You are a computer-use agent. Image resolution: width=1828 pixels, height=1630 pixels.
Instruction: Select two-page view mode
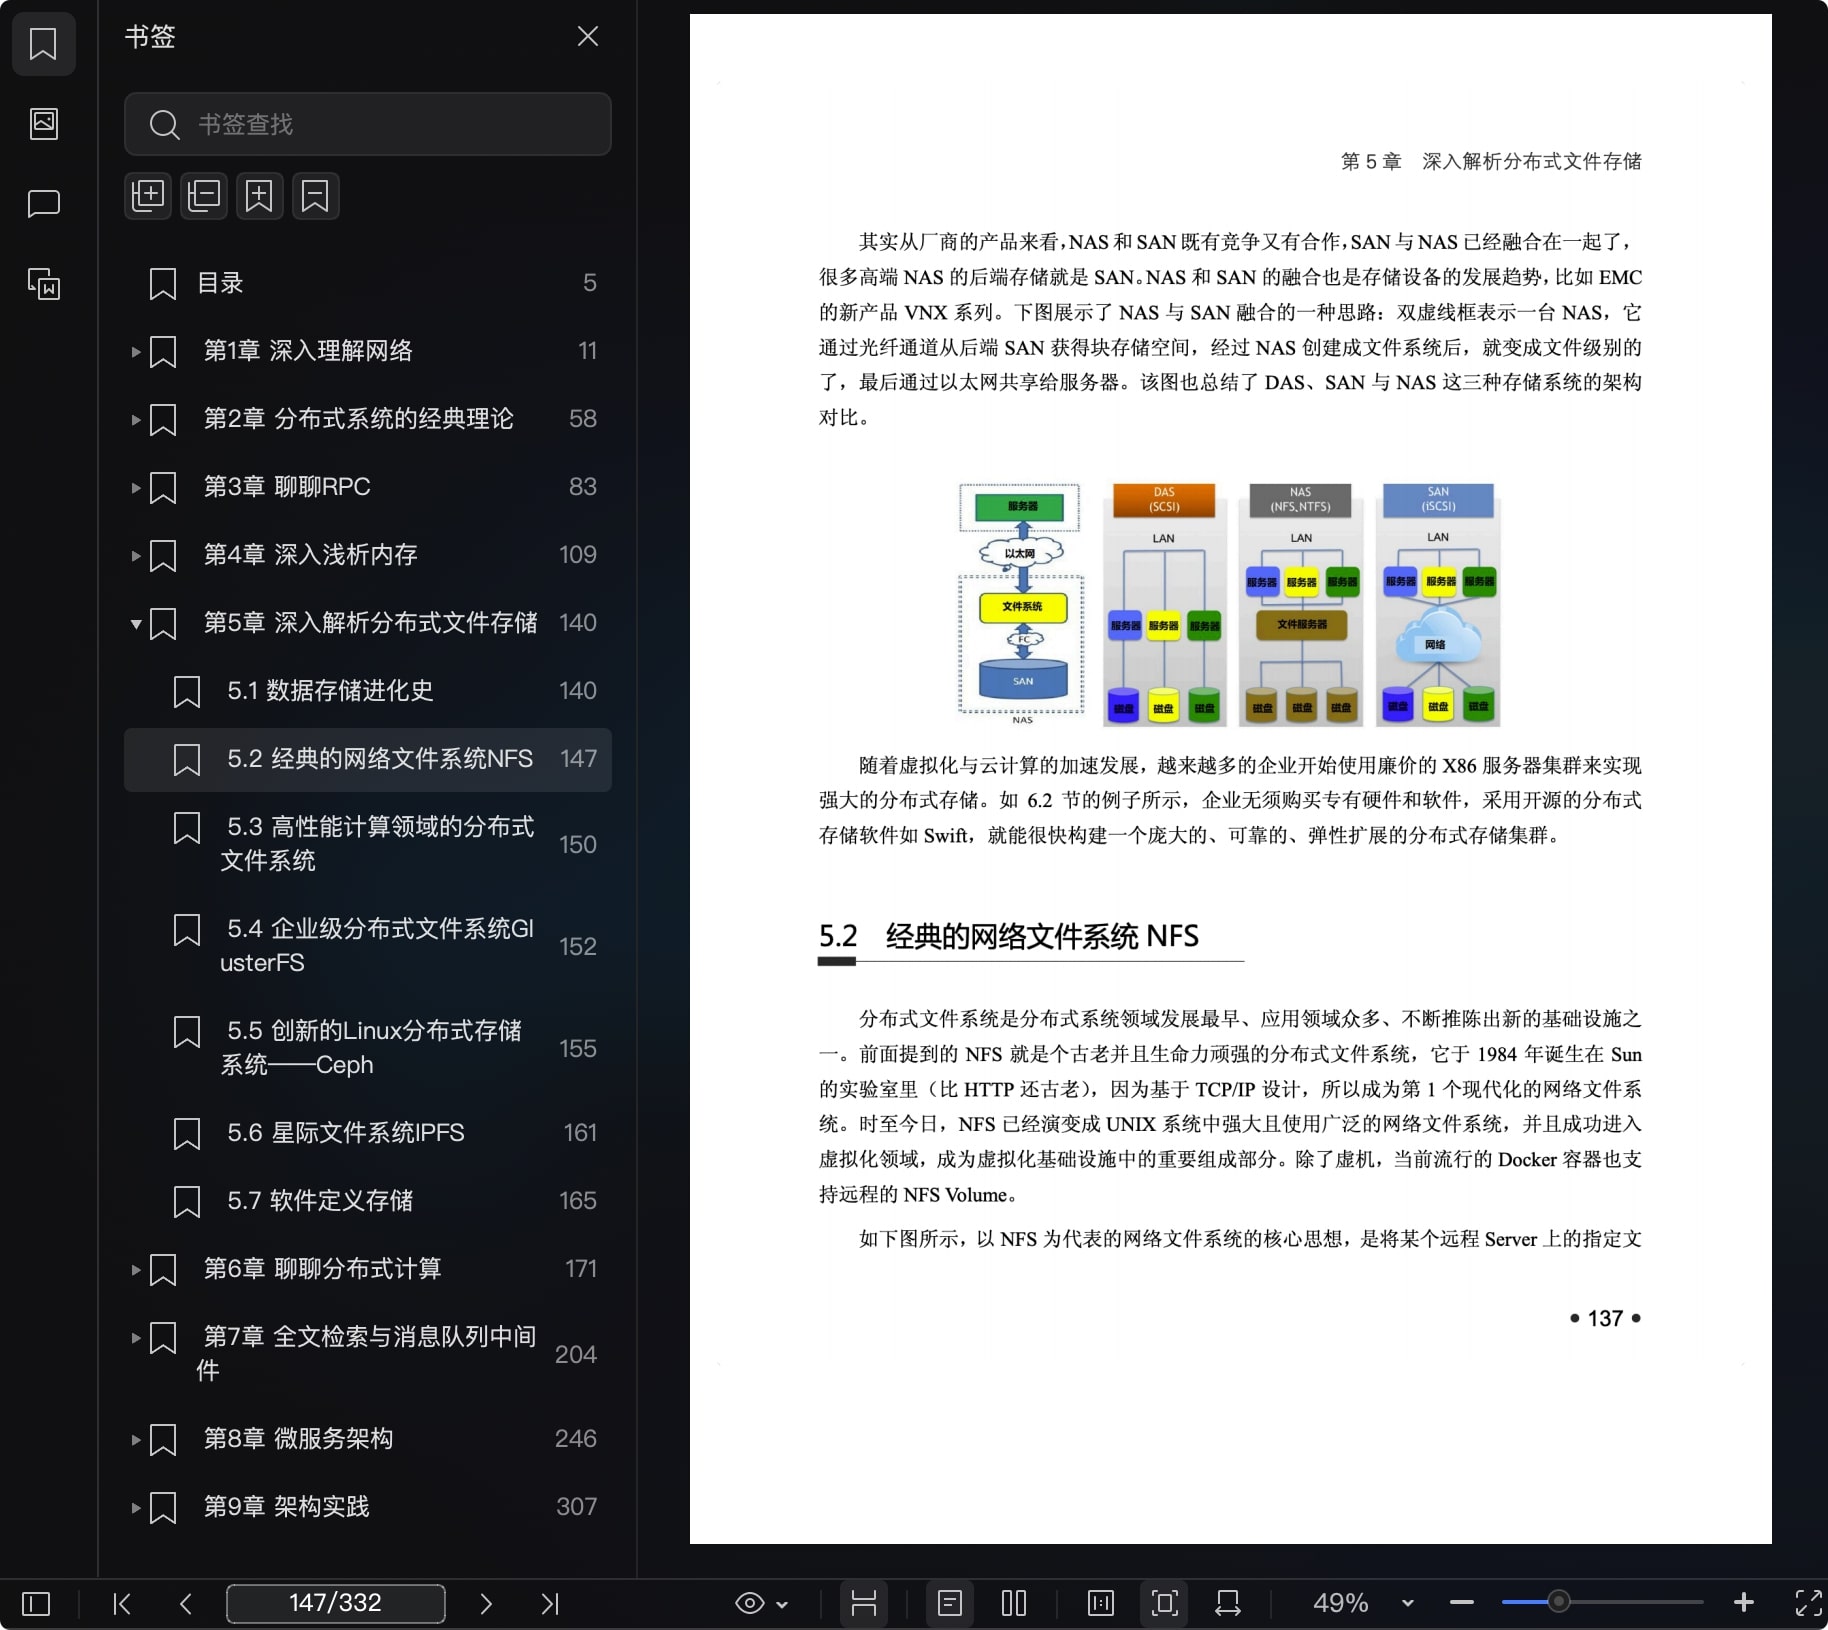click(x=1014, y=1604)
